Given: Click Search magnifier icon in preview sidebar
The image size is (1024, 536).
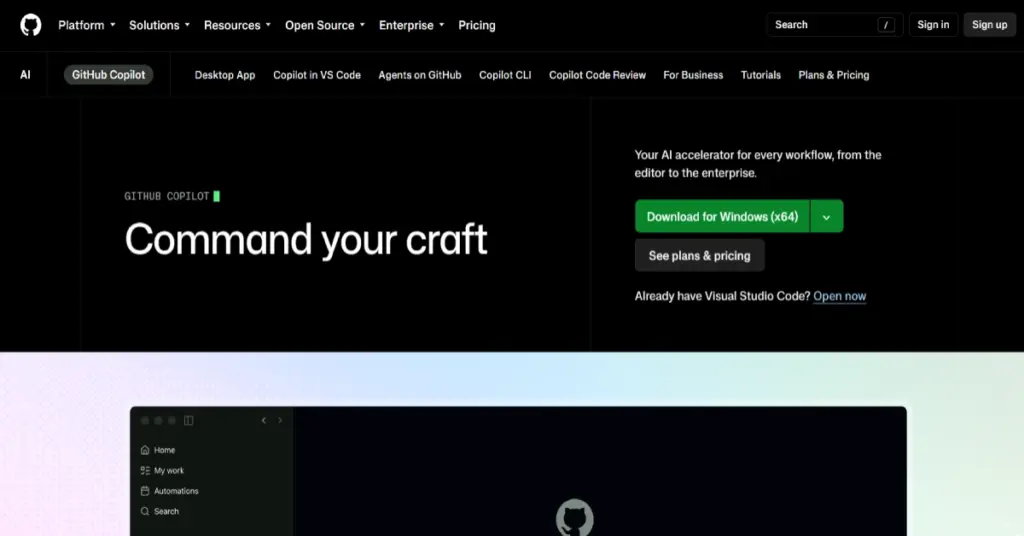Looking at the screenshot, I should [x=145, y=511].
